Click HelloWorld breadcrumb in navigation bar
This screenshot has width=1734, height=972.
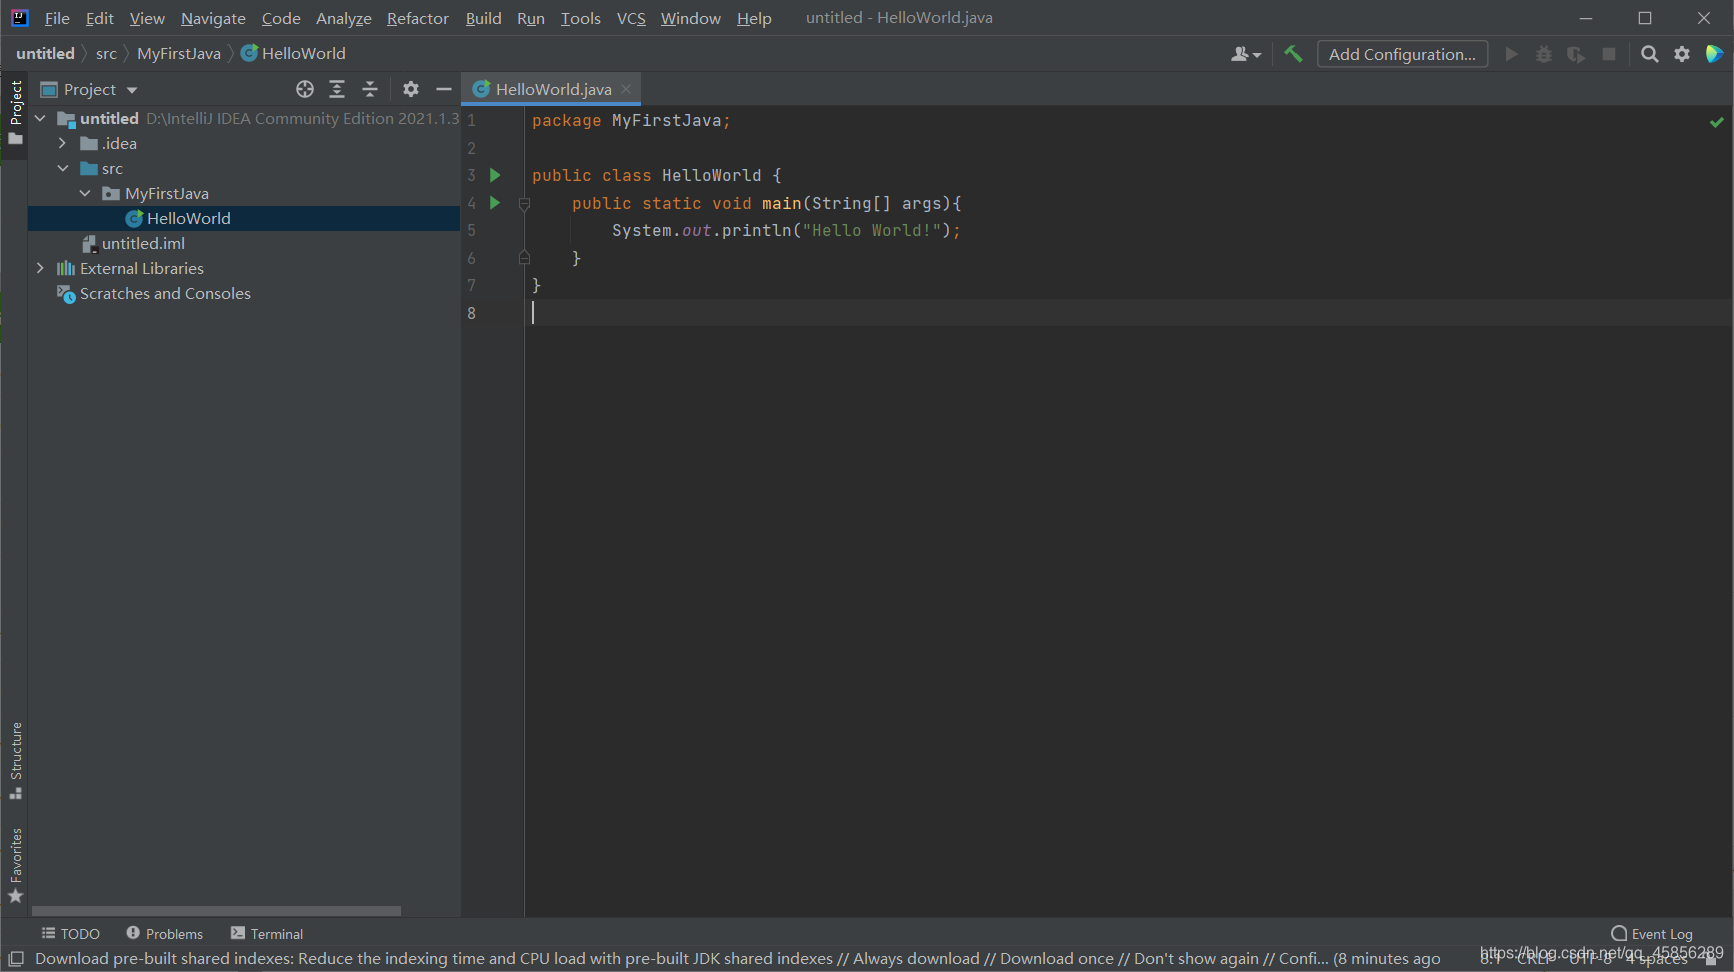(293, 53)
